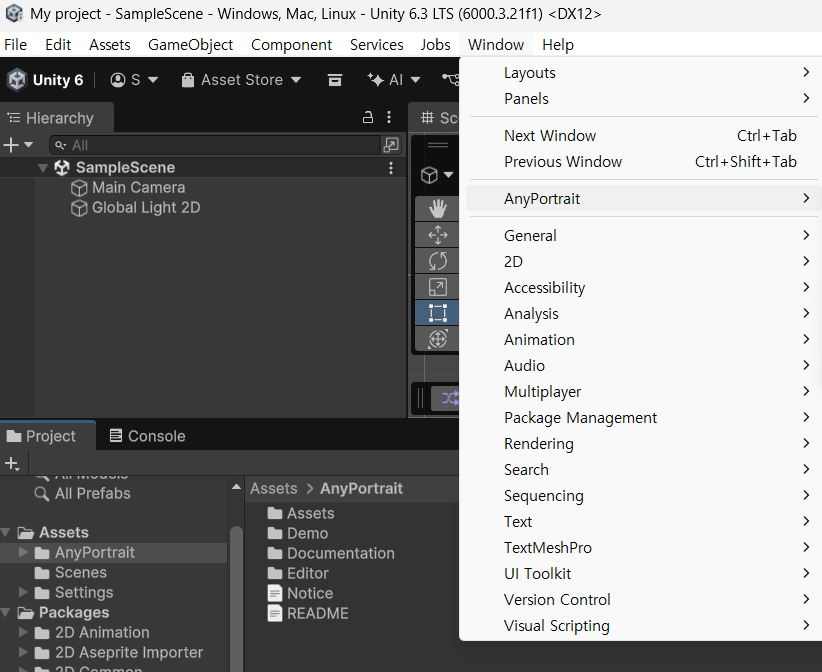
Task: Open the File menu
Action: [15, 45]
